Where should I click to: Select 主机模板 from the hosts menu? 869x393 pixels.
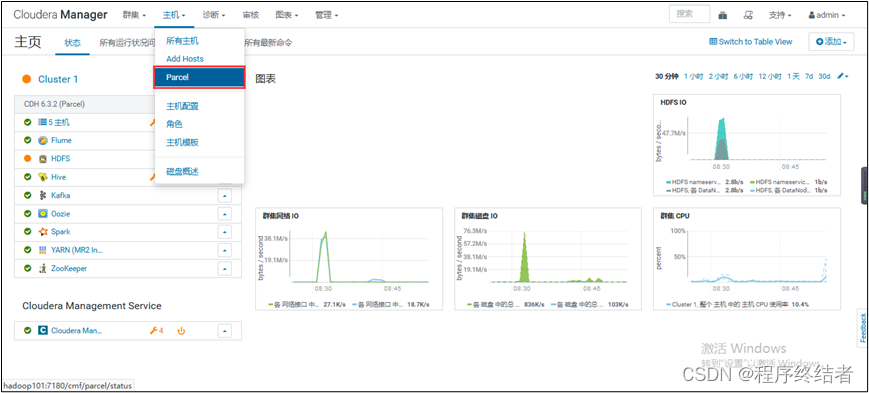click(x=182, y=142)
